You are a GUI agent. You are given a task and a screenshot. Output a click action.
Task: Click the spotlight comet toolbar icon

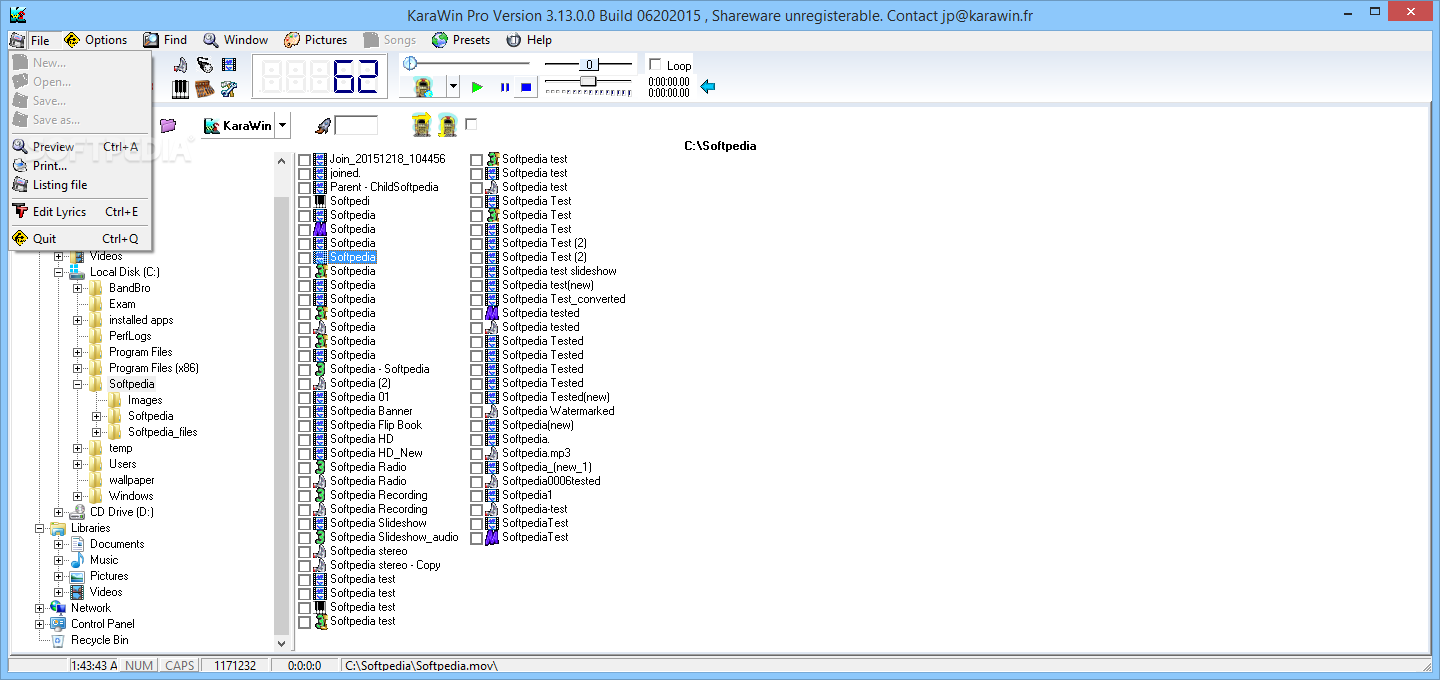tap(205, 65)
